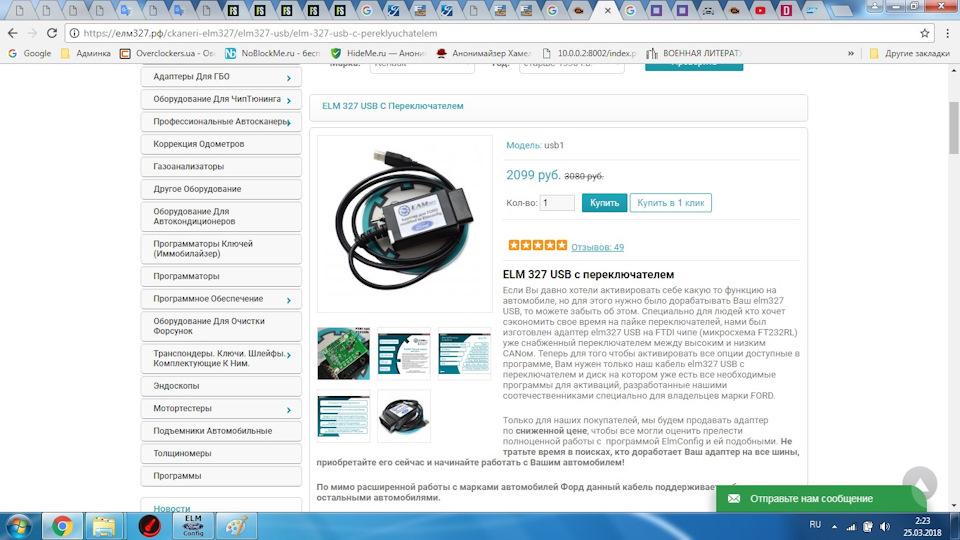Viewport: 960px width, 540px height.
Task: Open the ELM Config taskbar app
Action: (193, 527)
